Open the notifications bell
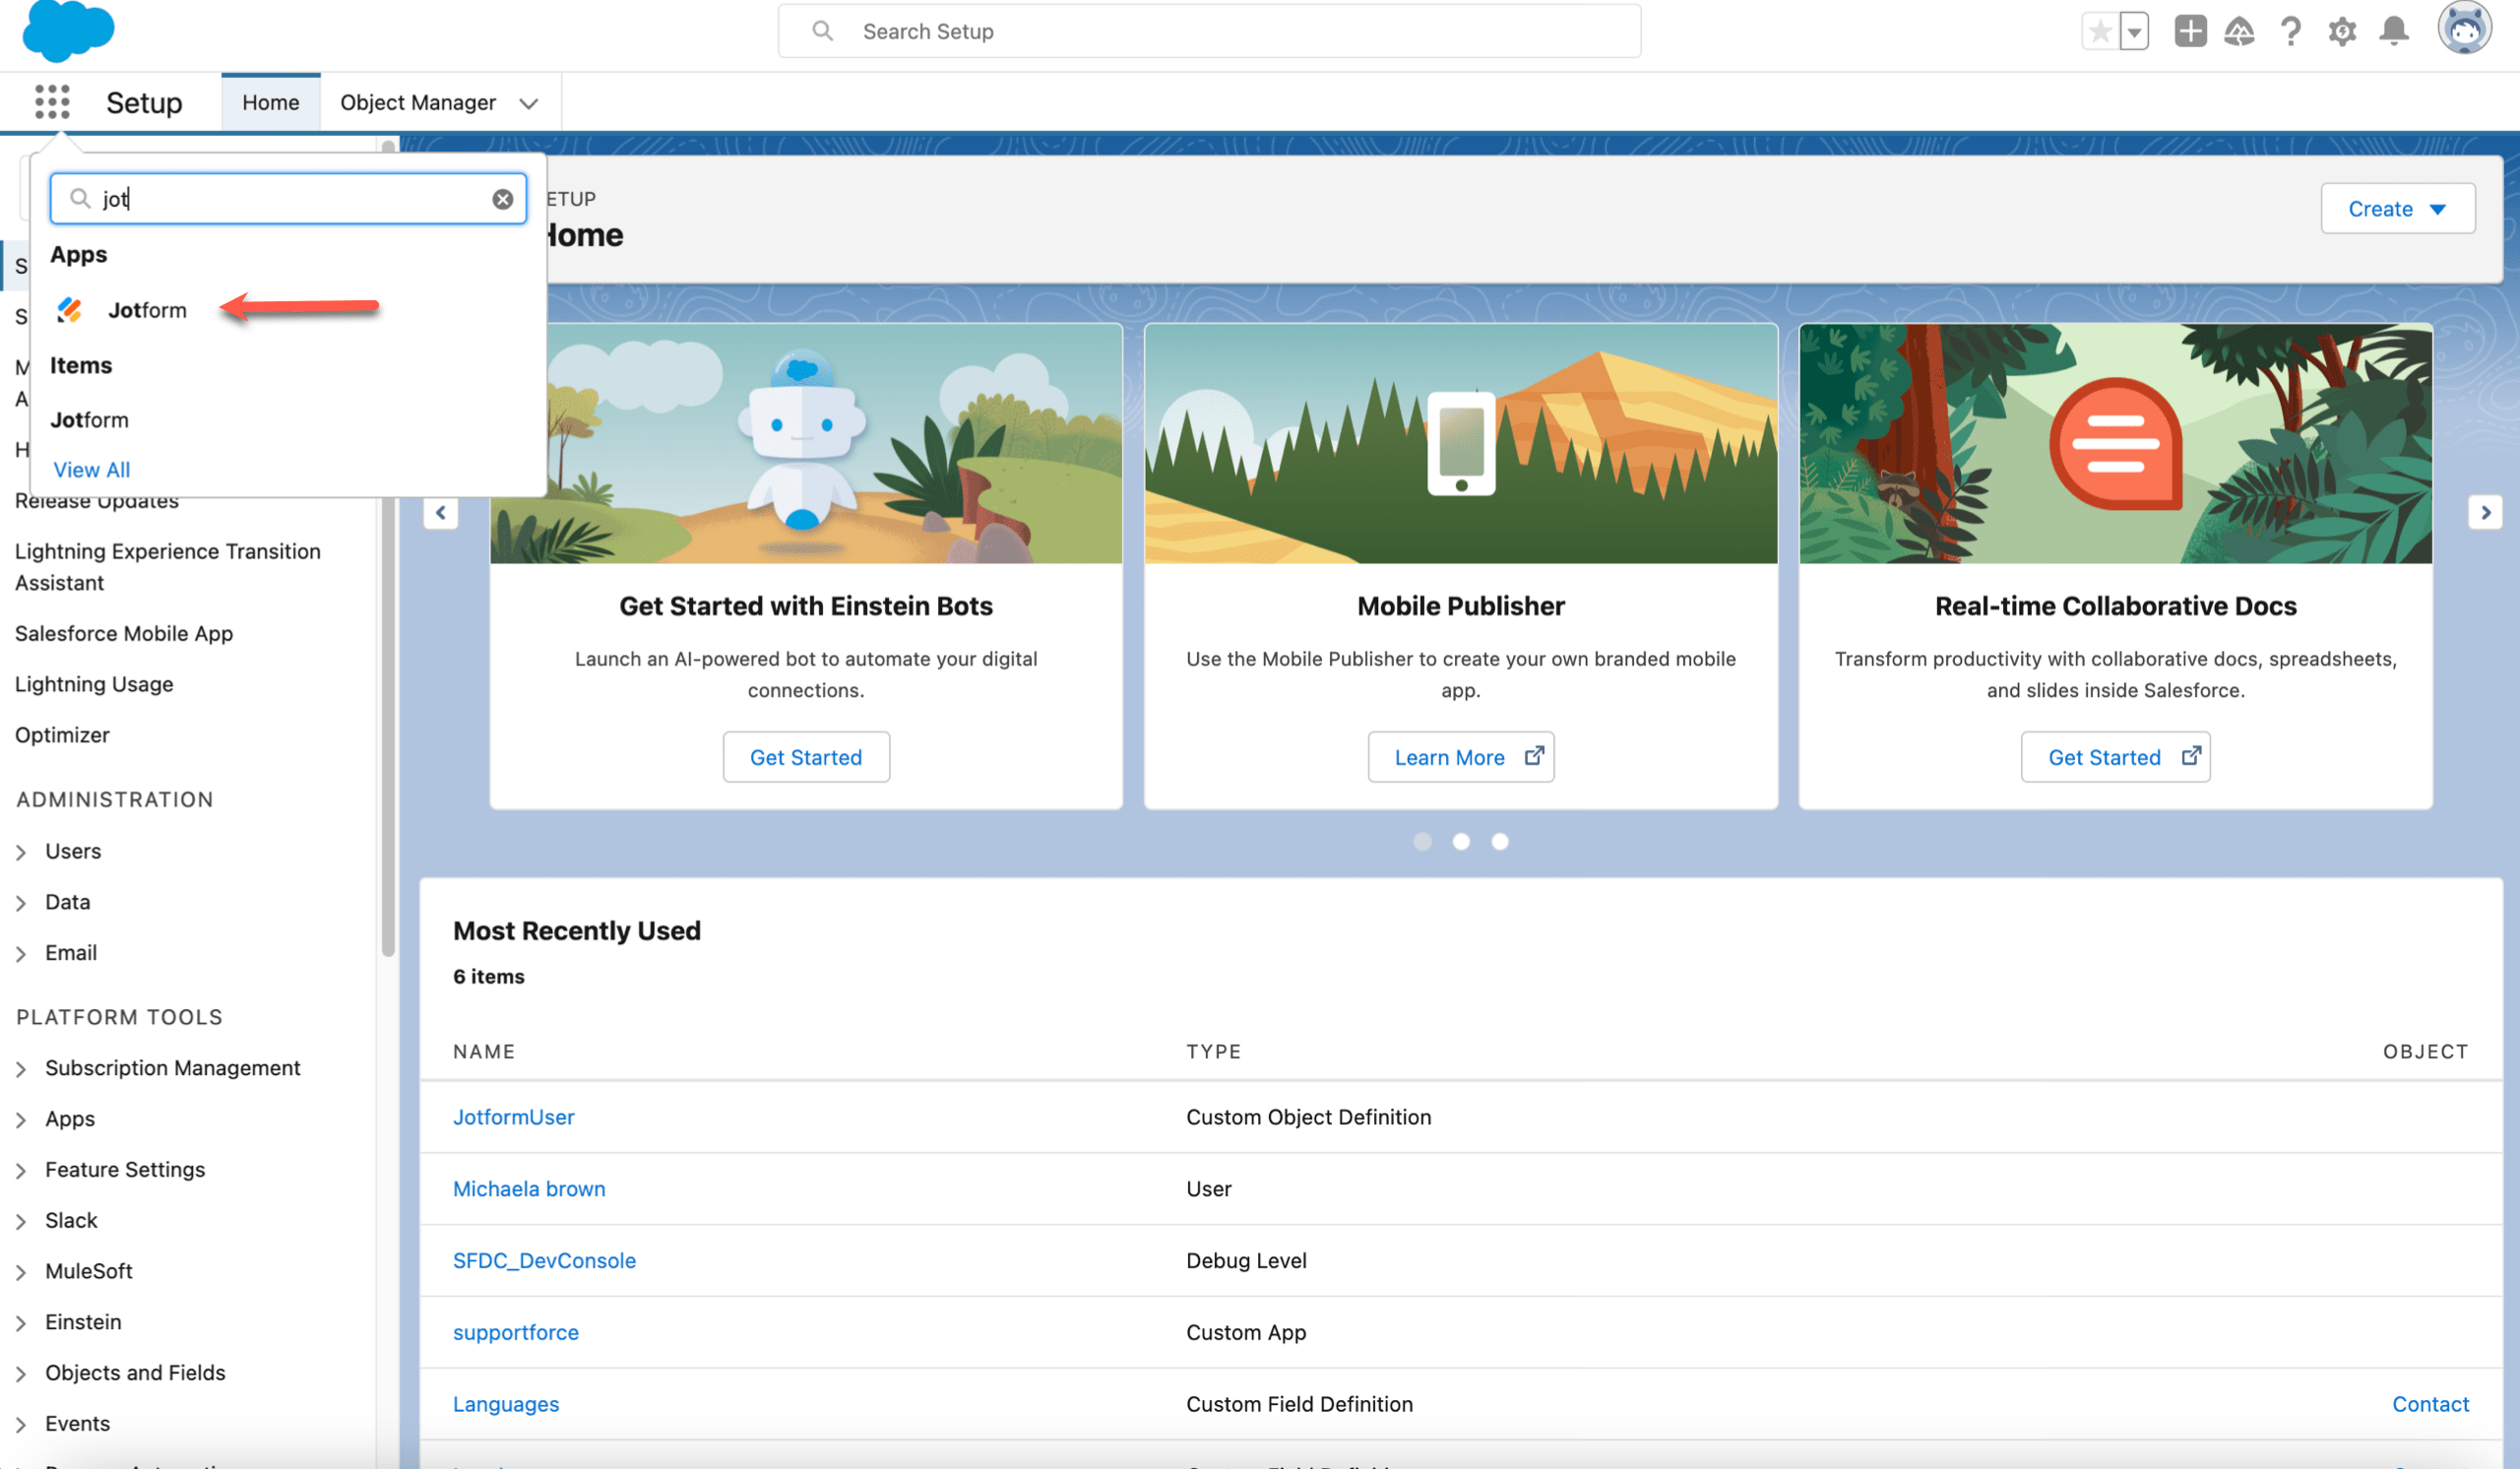This screenshot has height=1469, width=2520. click(2393, 32)
